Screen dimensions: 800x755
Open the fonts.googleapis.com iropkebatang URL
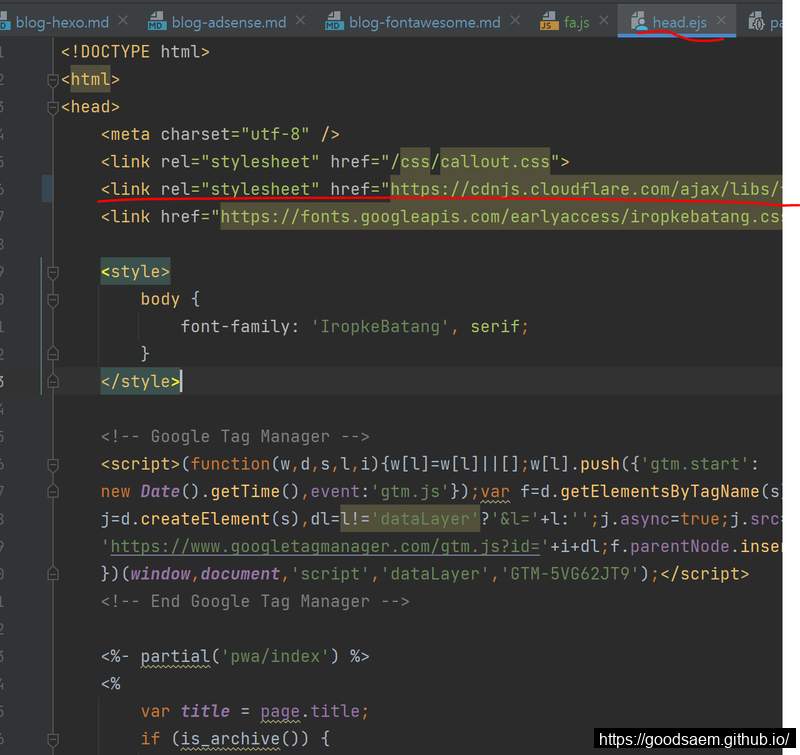click(x=501, y=217)
